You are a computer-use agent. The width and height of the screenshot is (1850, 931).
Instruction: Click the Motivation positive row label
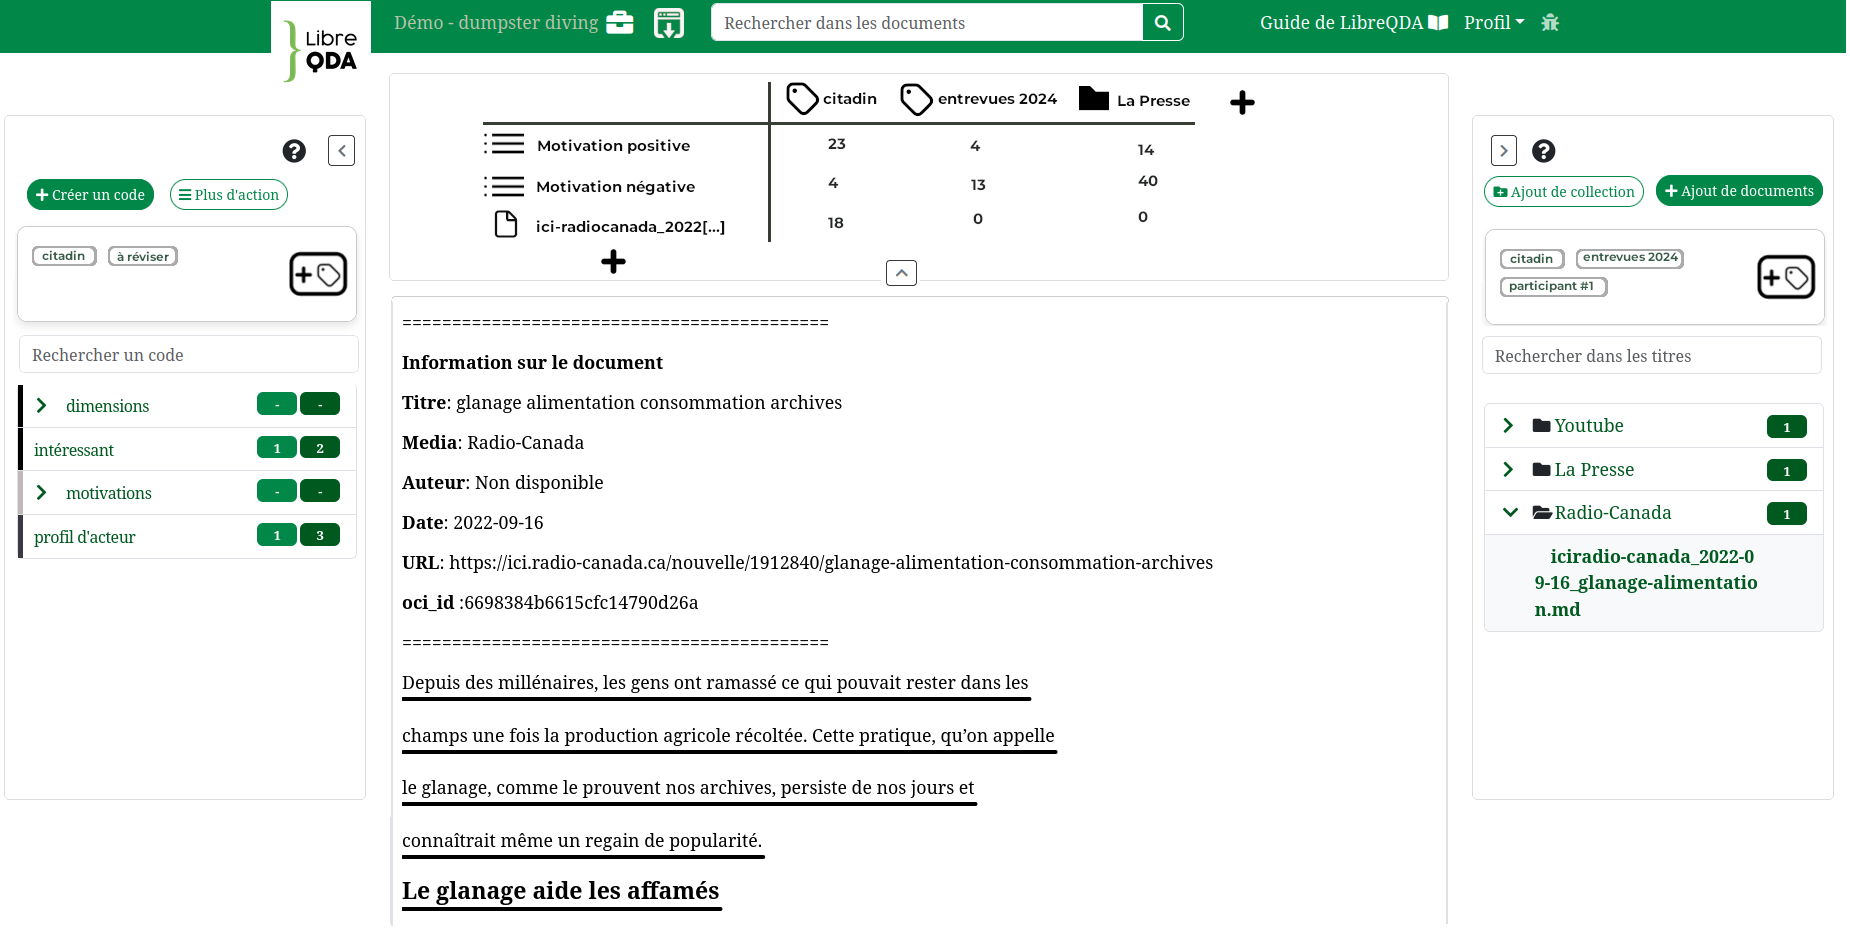pyautogui.click(x=614, y=146)
